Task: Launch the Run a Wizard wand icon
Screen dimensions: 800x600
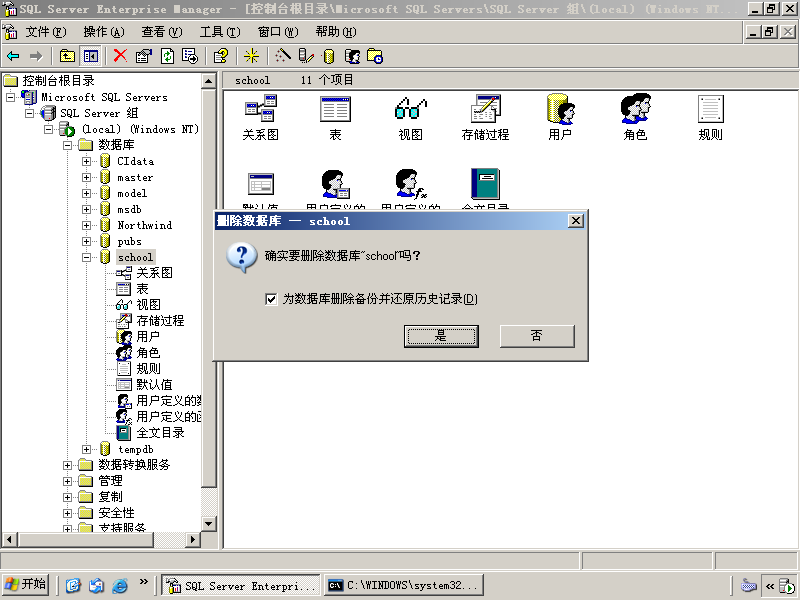Action: [x=282, y=56]
